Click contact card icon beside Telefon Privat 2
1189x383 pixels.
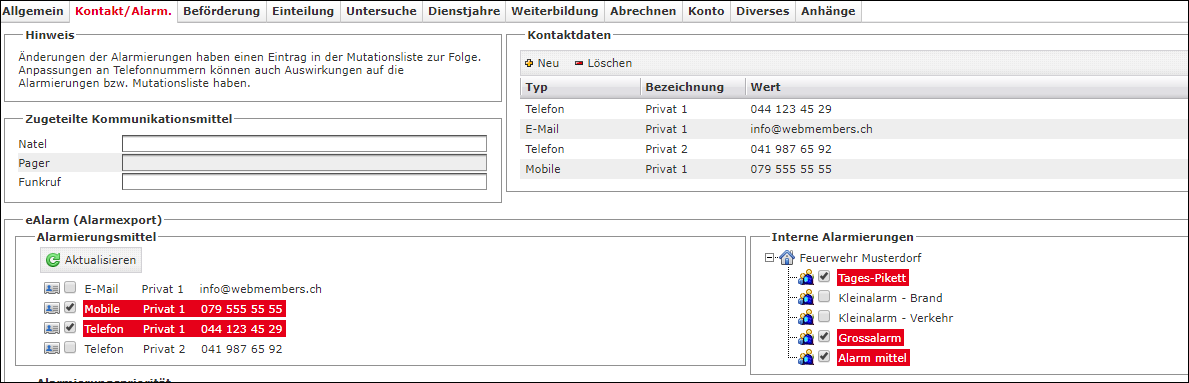coord(52,348)
